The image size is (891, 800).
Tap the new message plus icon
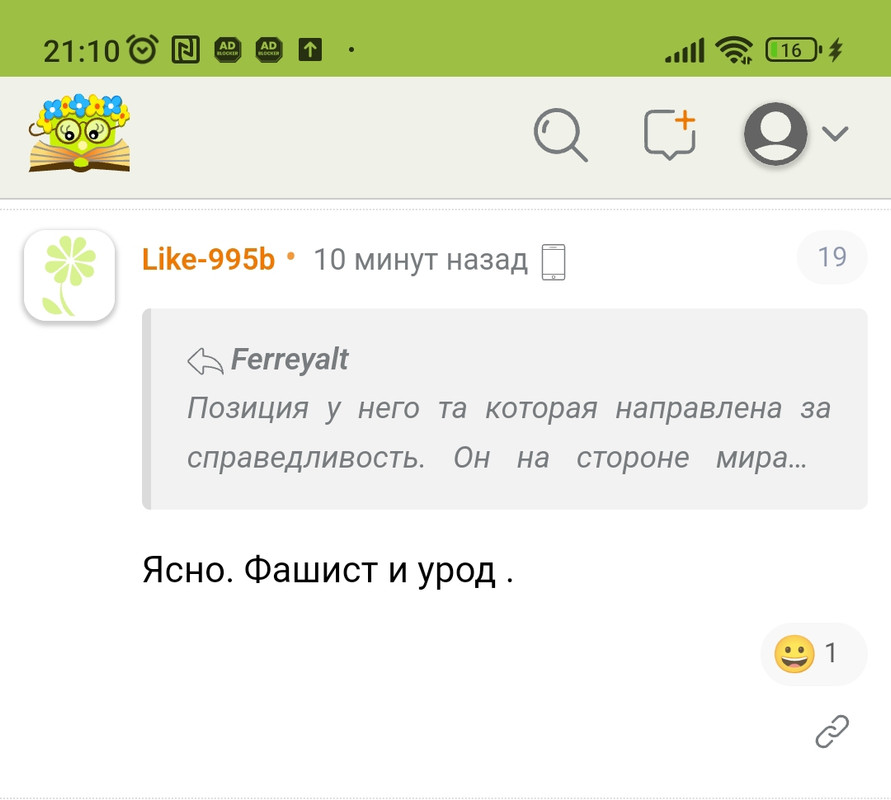click(670, 134)
